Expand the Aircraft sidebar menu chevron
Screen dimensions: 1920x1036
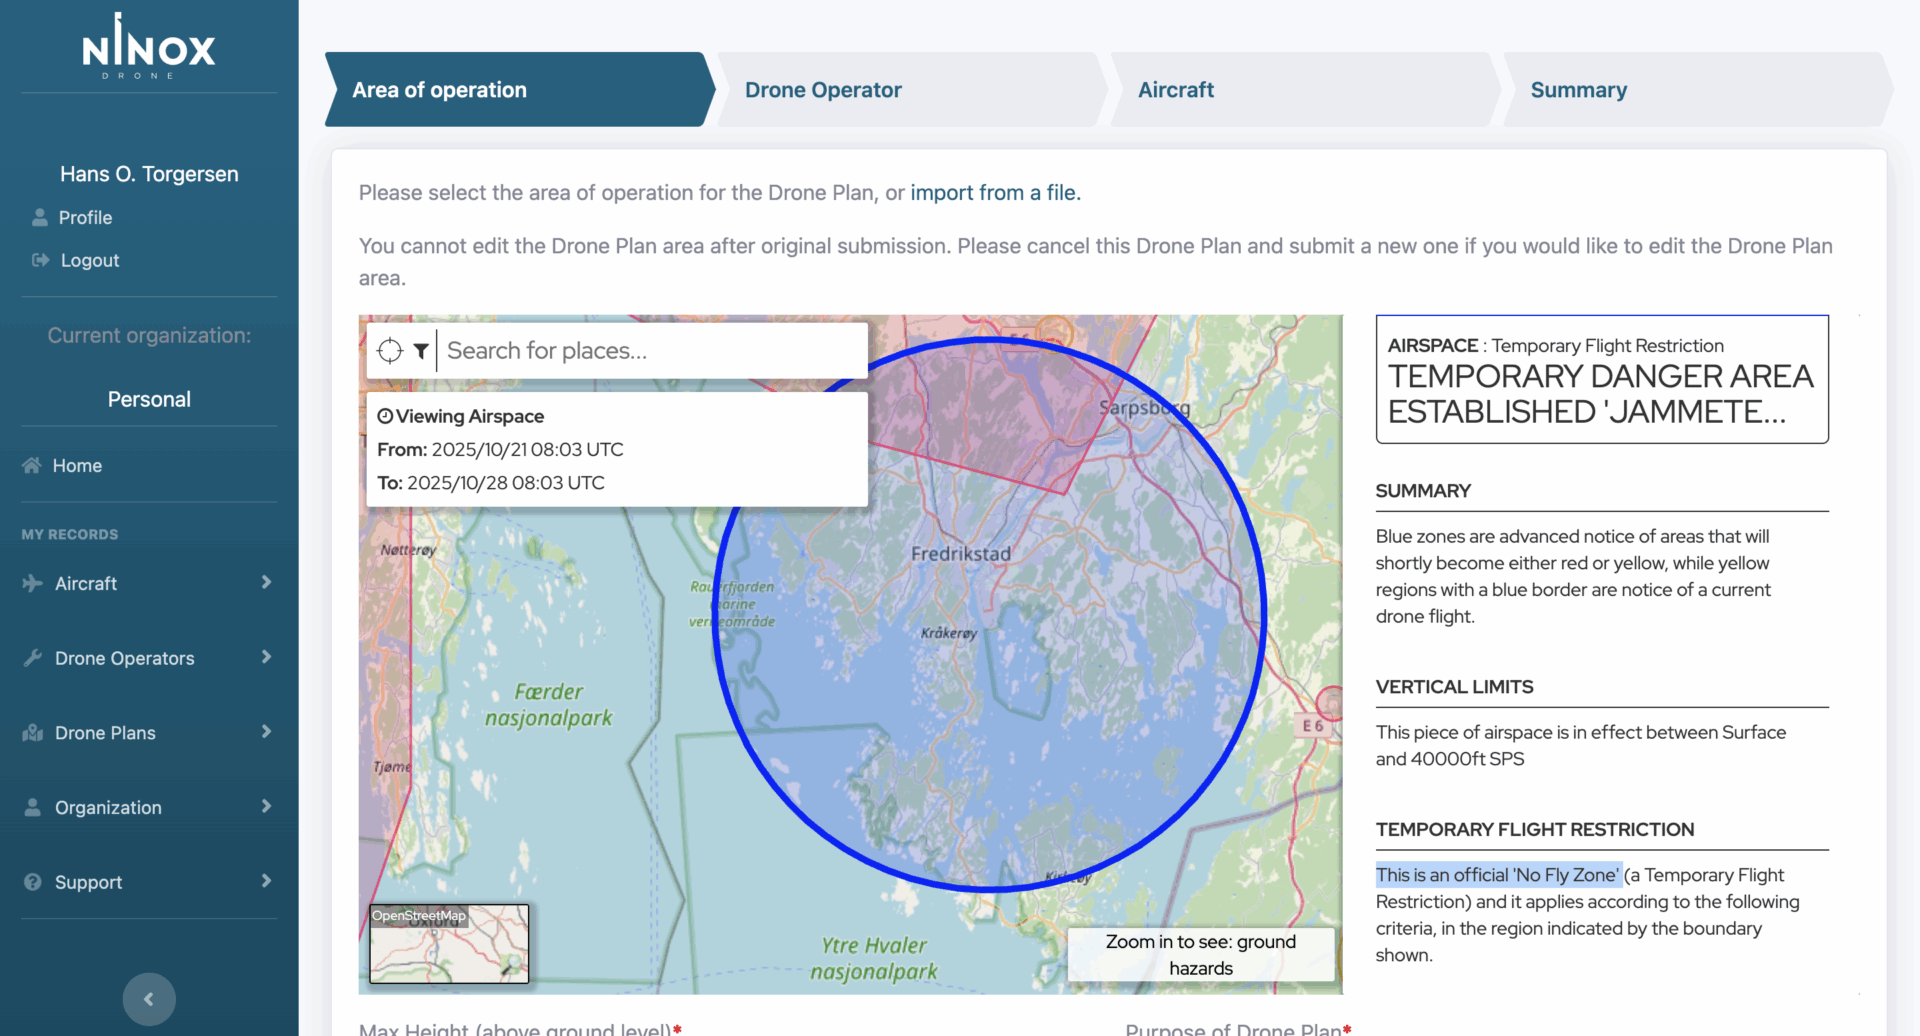pos(266,582)
